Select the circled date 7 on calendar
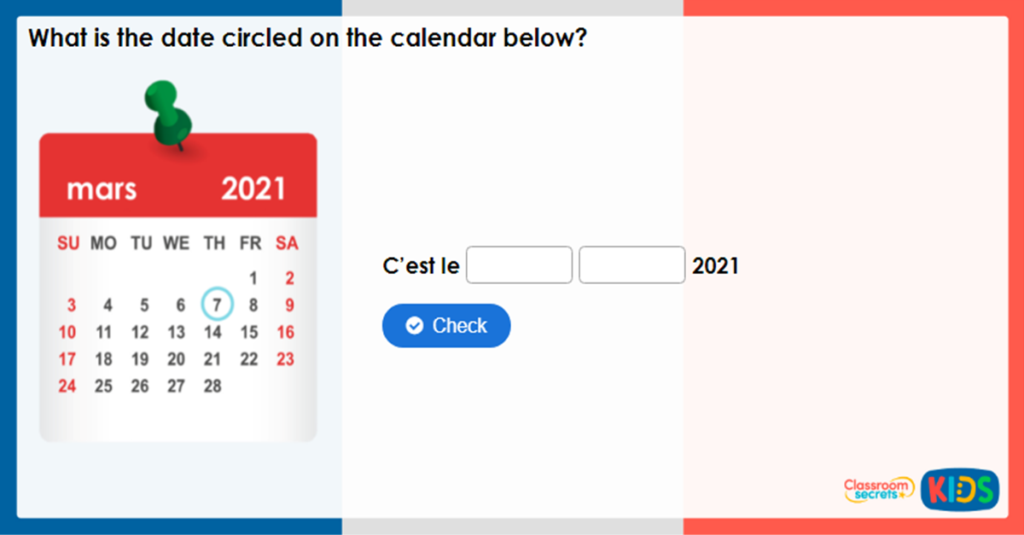 pyautogui.click(x=216, y=304)
